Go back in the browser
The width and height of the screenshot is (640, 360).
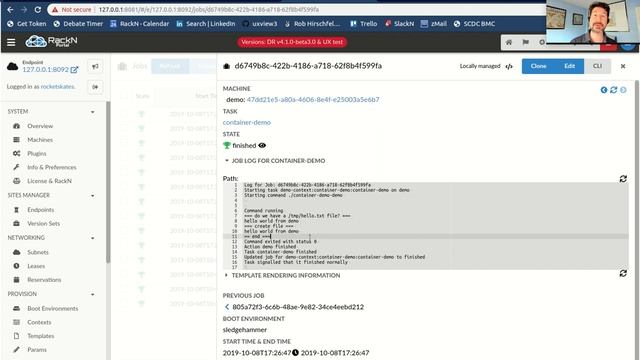tap(10, 9)
